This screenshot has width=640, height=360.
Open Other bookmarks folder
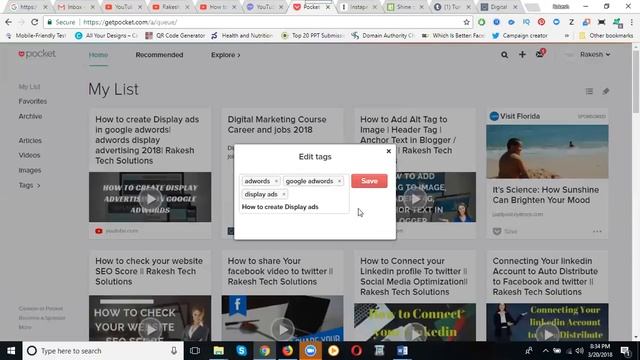(x=606, y=36)
